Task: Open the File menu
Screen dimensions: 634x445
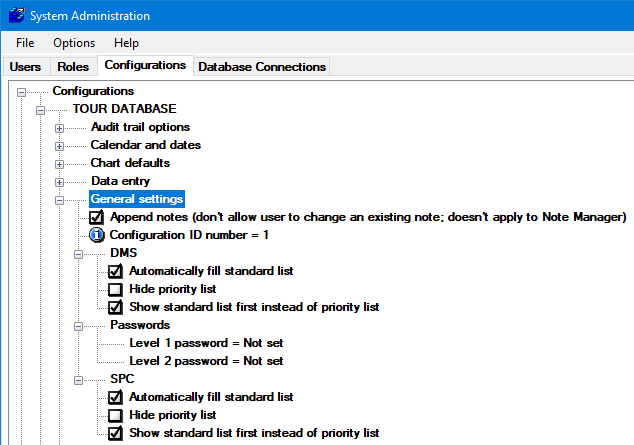Action: pyautogui.click(x=25, y=43)
